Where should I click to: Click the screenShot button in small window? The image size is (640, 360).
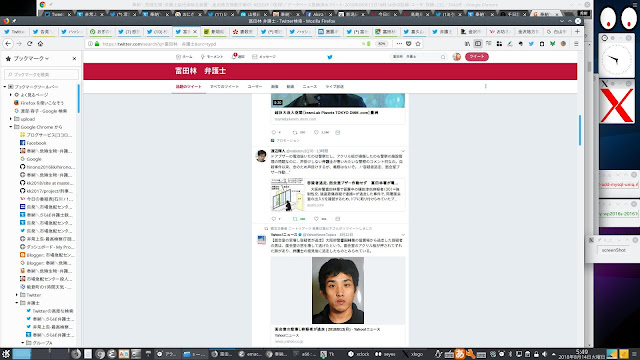click(613, 250)
